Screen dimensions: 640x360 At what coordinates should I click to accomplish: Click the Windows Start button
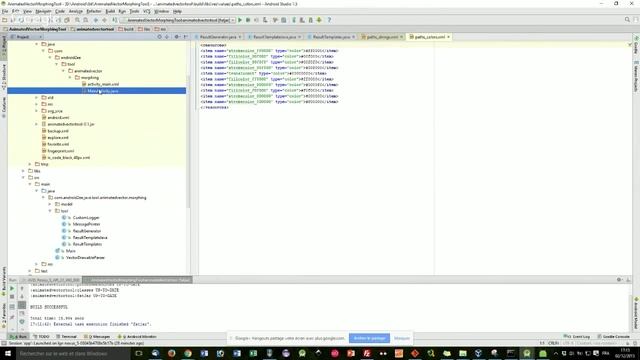8,353
